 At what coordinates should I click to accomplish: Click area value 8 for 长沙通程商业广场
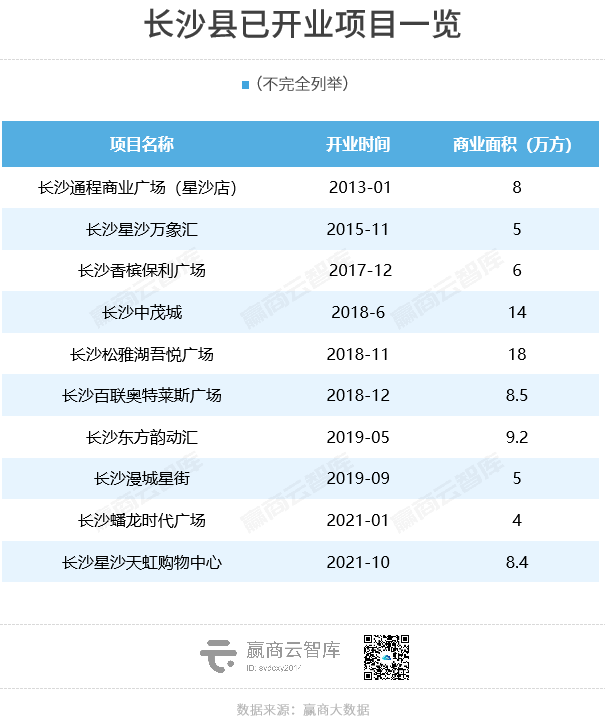coord(517,187)
